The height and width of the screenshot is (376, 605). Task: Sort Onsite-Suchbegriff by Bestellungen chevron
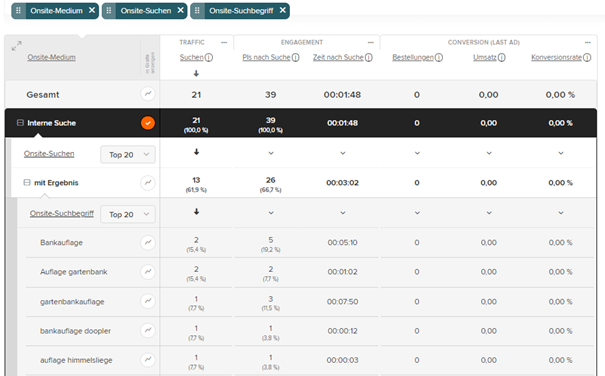(x=417, y=213)
